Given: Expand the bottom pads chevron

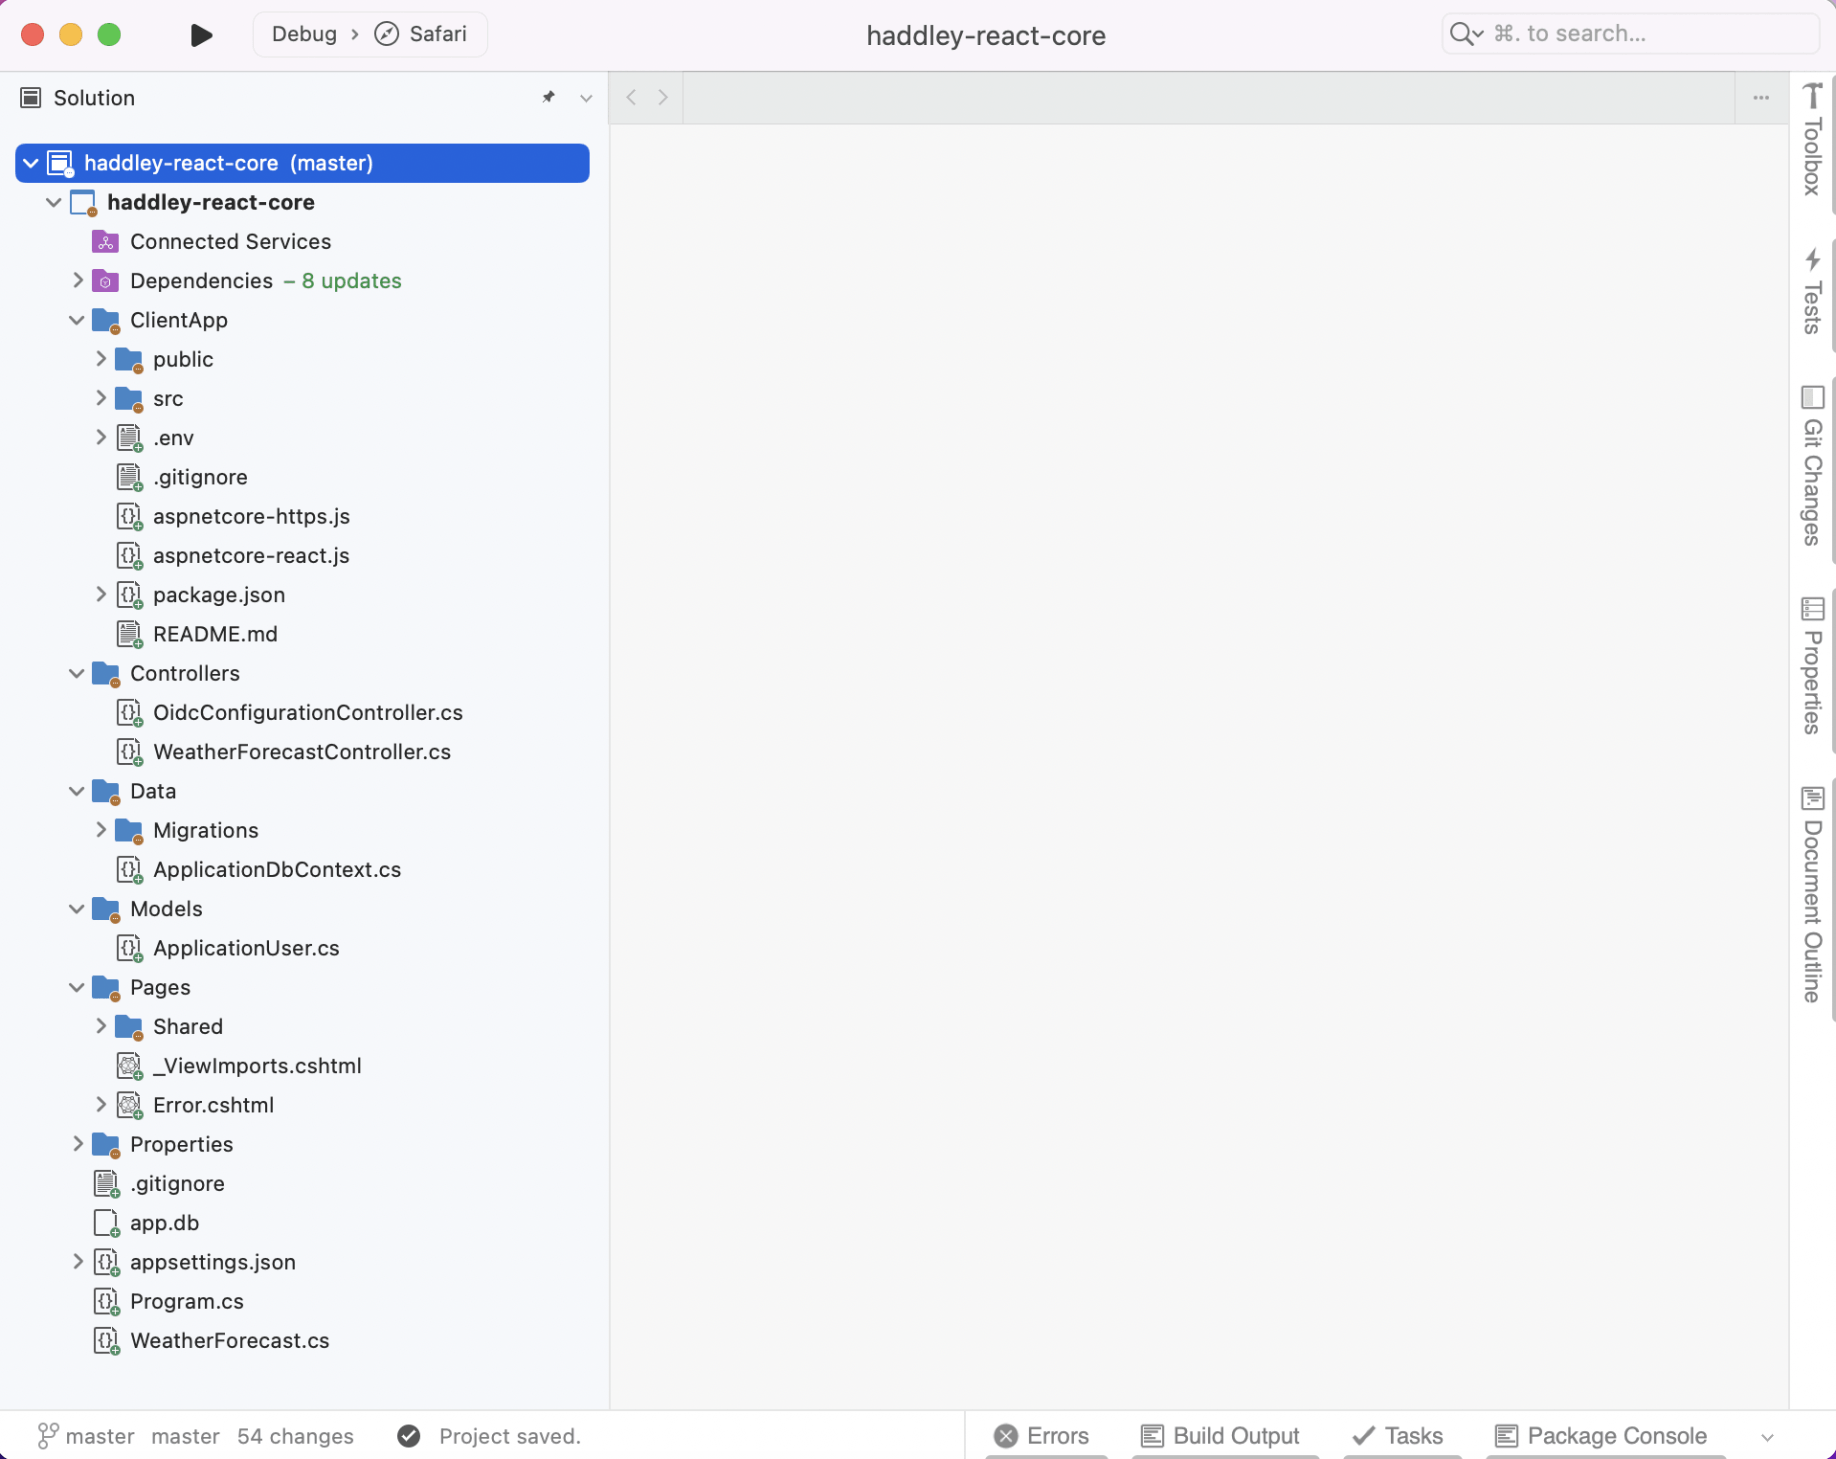Looking at the screenshot, I should point(1767,1437).
